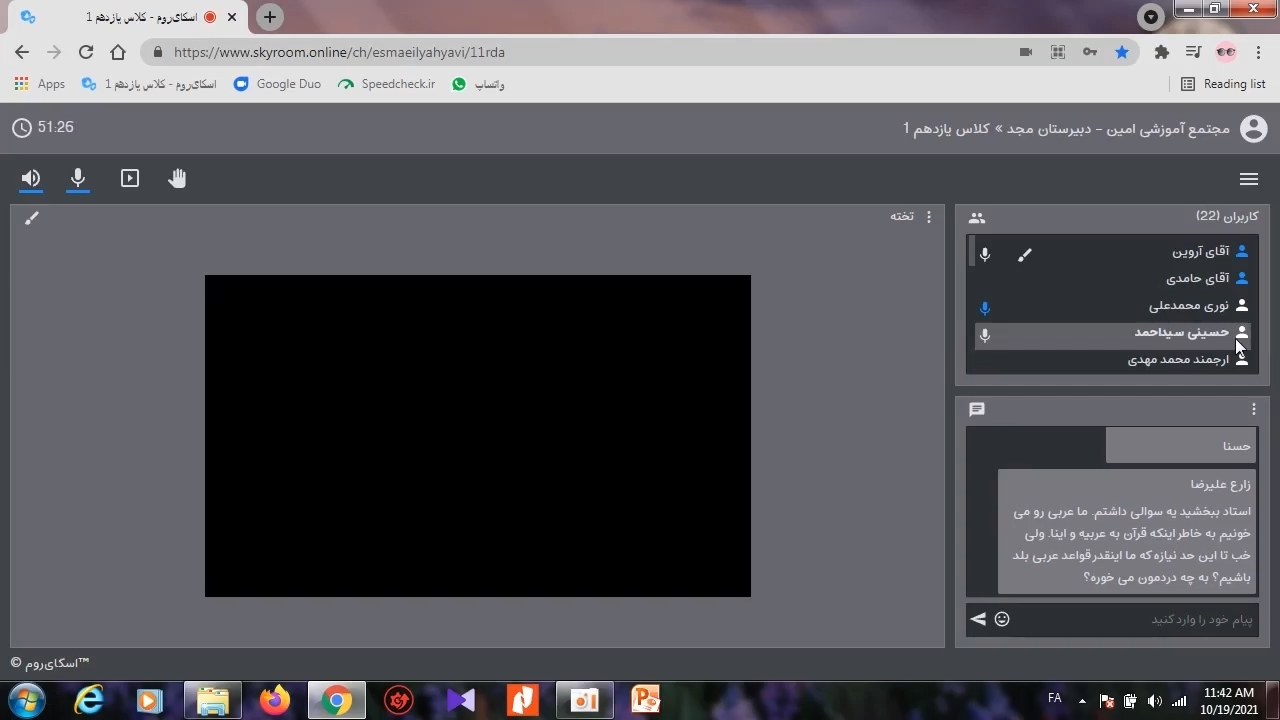Toggle microphone for آقای آروین
Screen dimensions: 1280x720
pos(985,254)
